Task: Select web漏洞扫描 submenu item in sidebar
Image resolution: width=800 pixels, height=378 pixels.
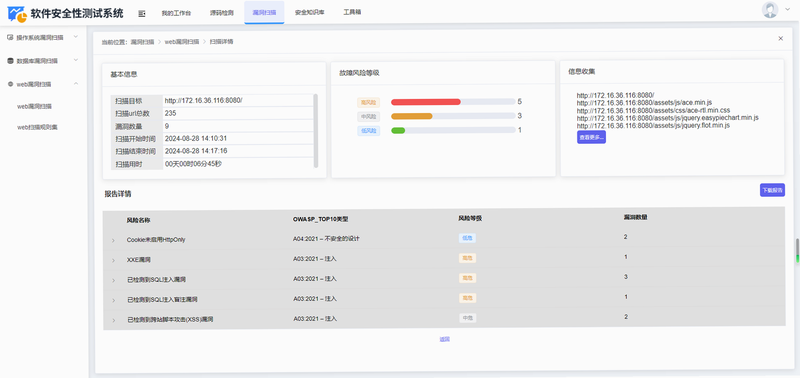Action: click(x=35, y=107)
